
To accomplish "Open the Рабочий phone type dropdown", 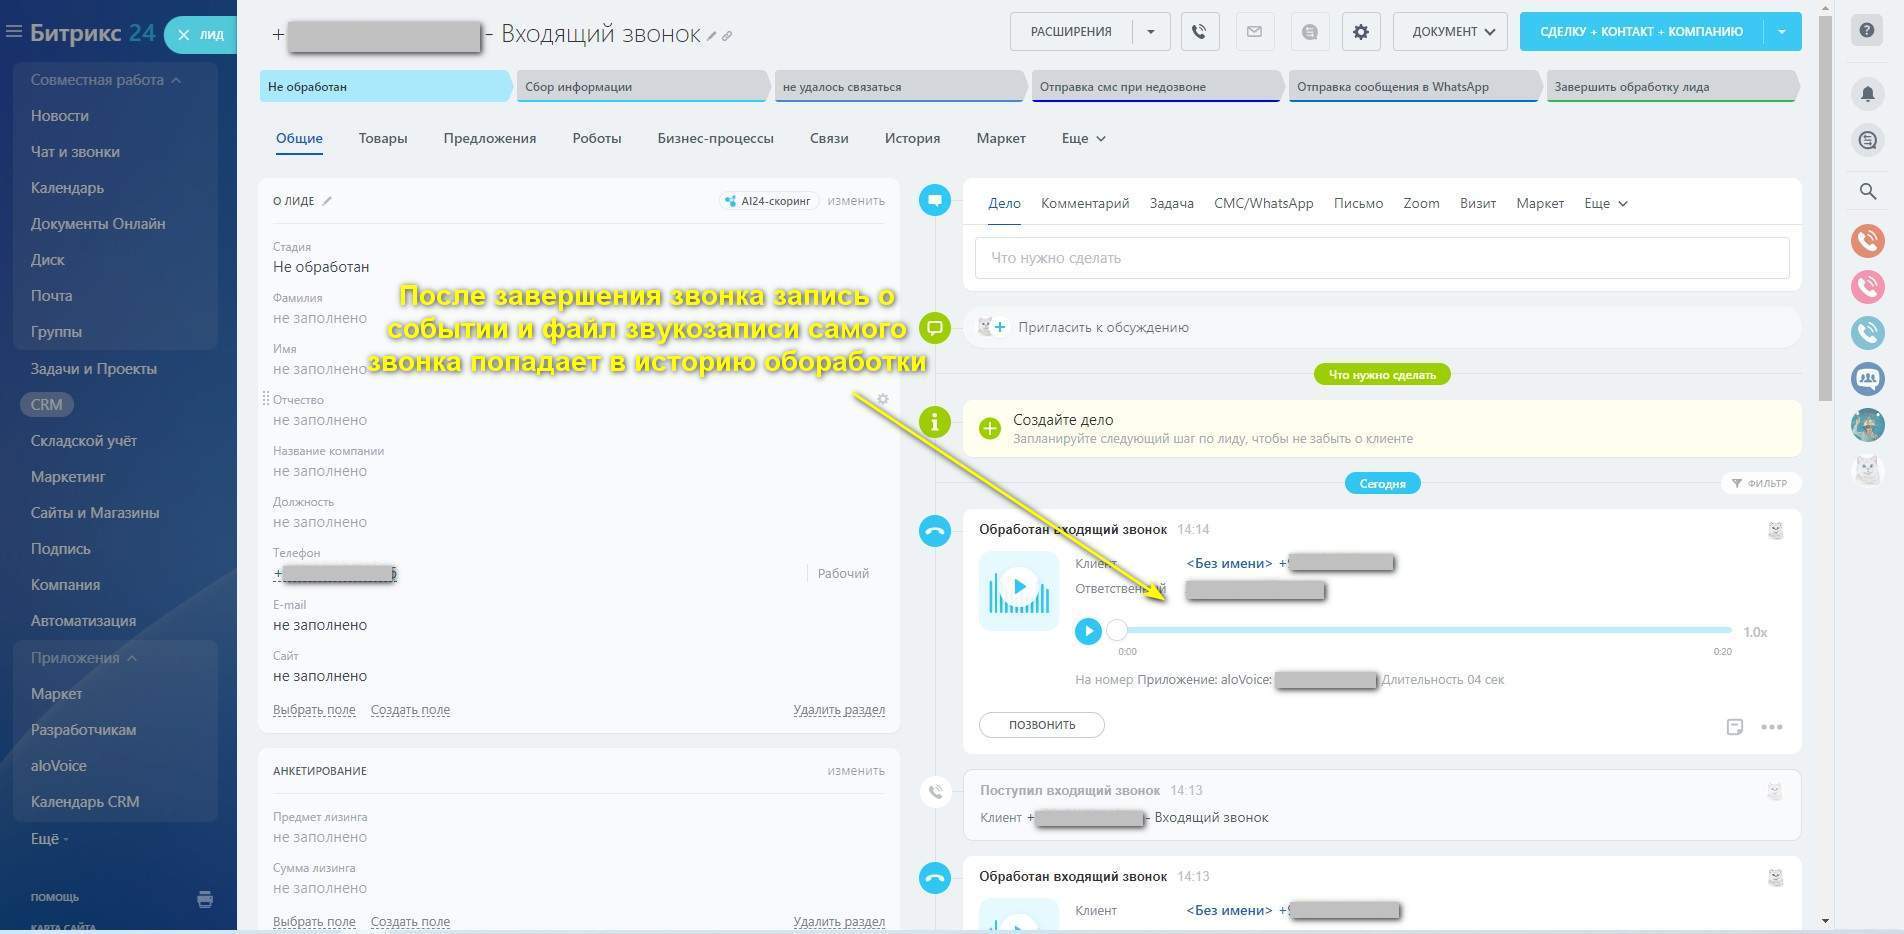I will [843, 574].
